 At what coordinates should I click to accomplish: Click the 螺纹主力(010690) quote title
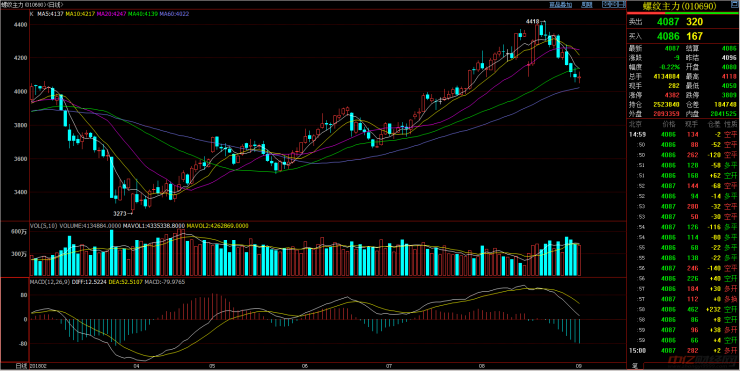(680, 6)
